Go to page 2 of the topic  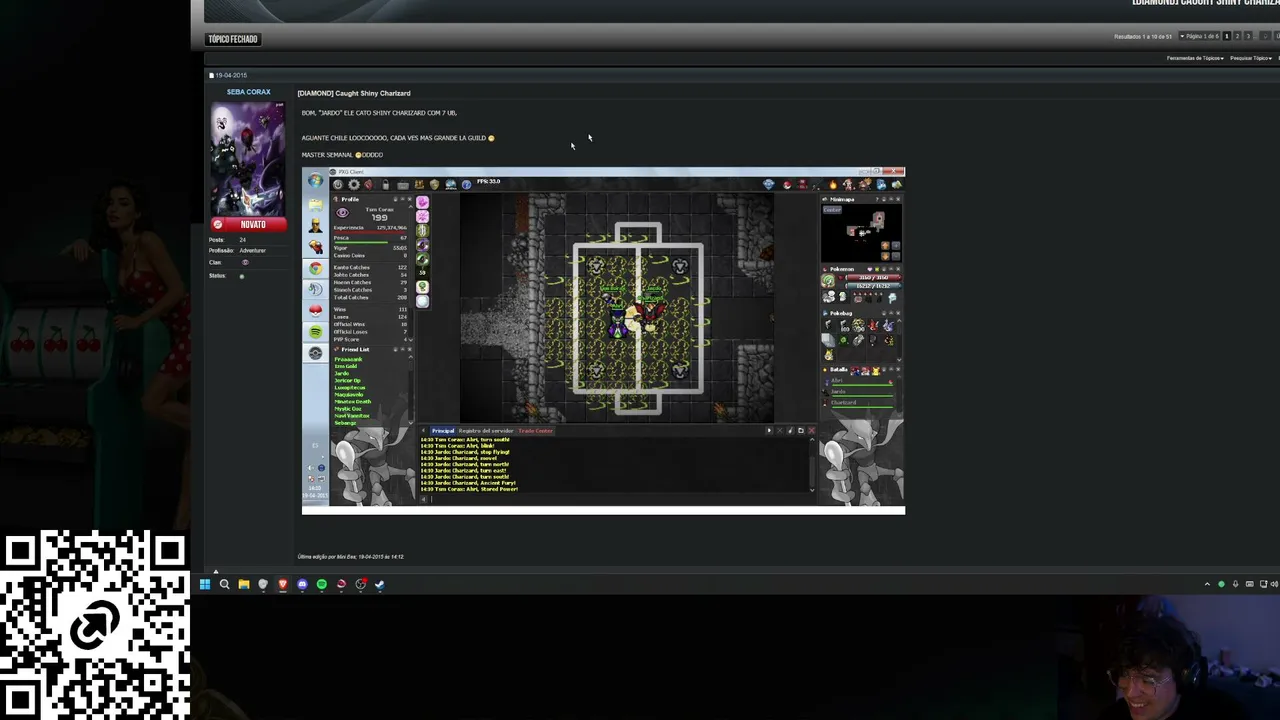1237,36
